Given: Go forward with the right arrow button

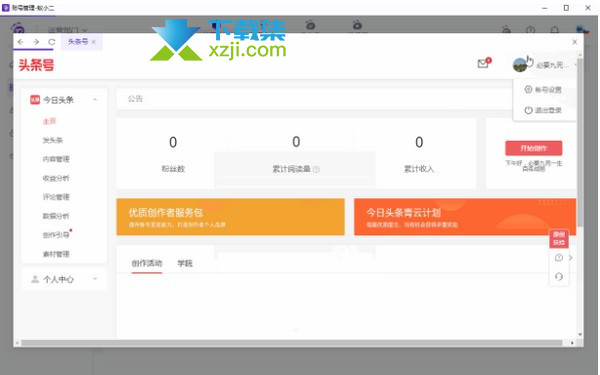Looking at the screenshot, I should point(36,42).
